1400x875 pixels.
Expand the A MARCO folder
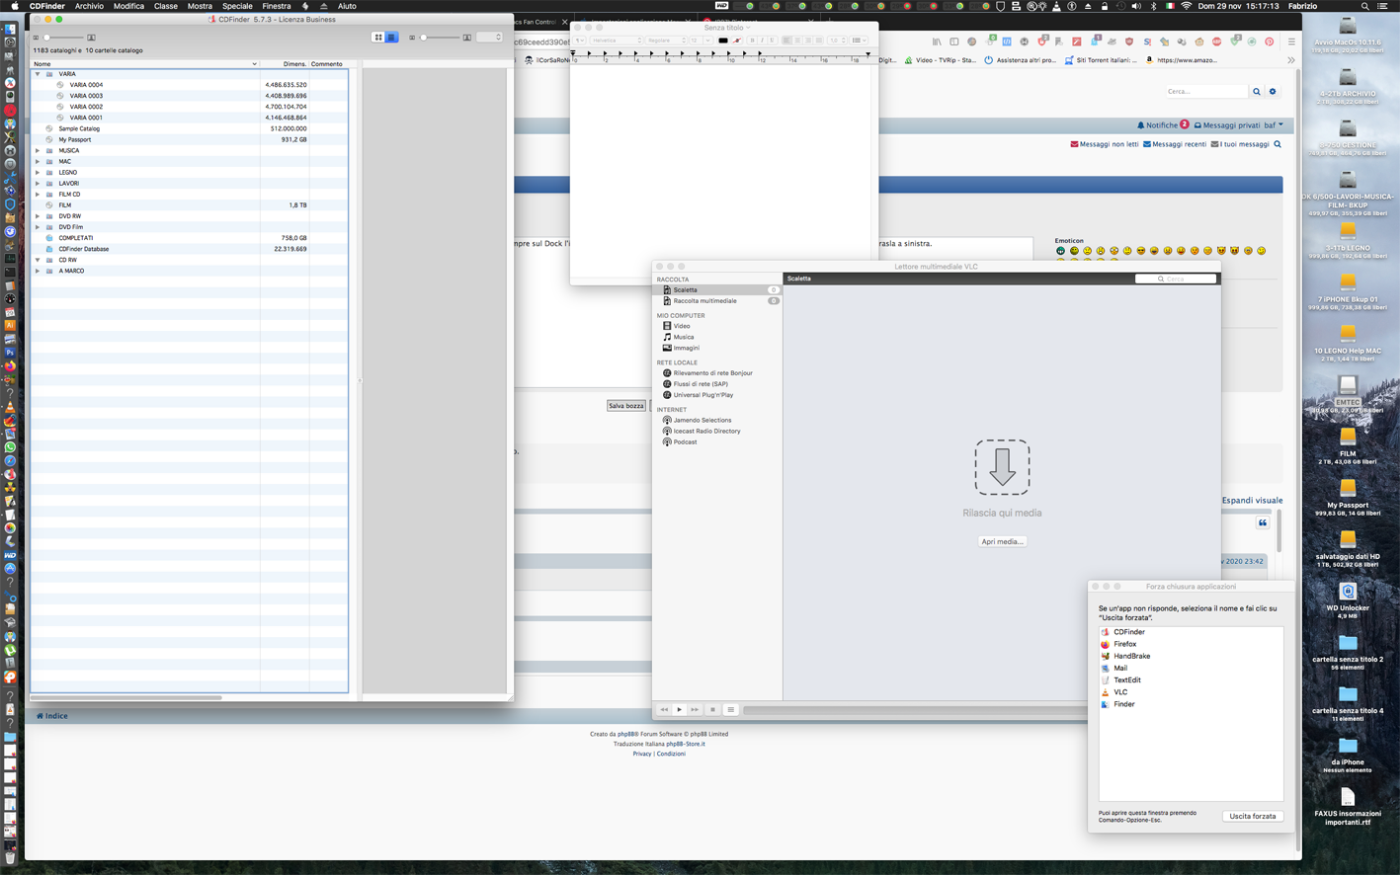[38, 271]
